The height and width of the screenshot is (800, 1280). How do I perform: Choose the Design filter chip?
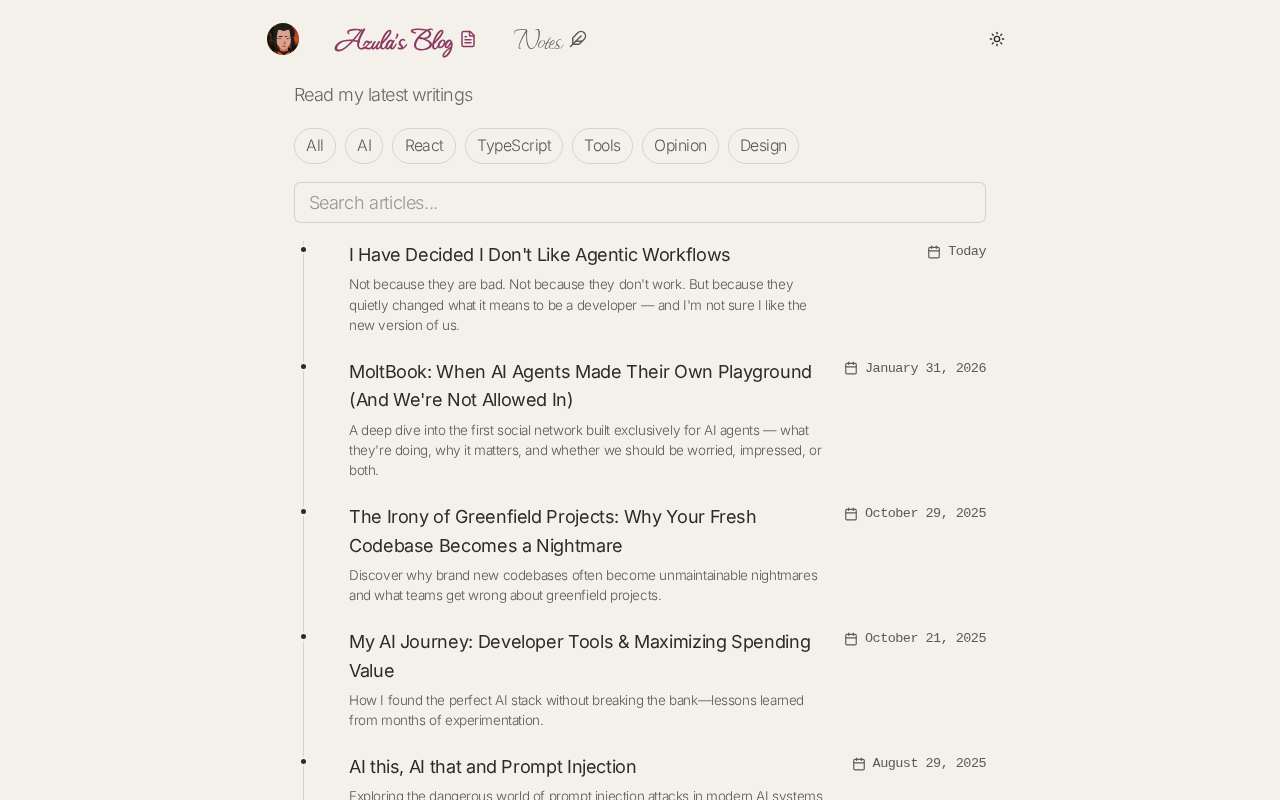coord(763,146)
